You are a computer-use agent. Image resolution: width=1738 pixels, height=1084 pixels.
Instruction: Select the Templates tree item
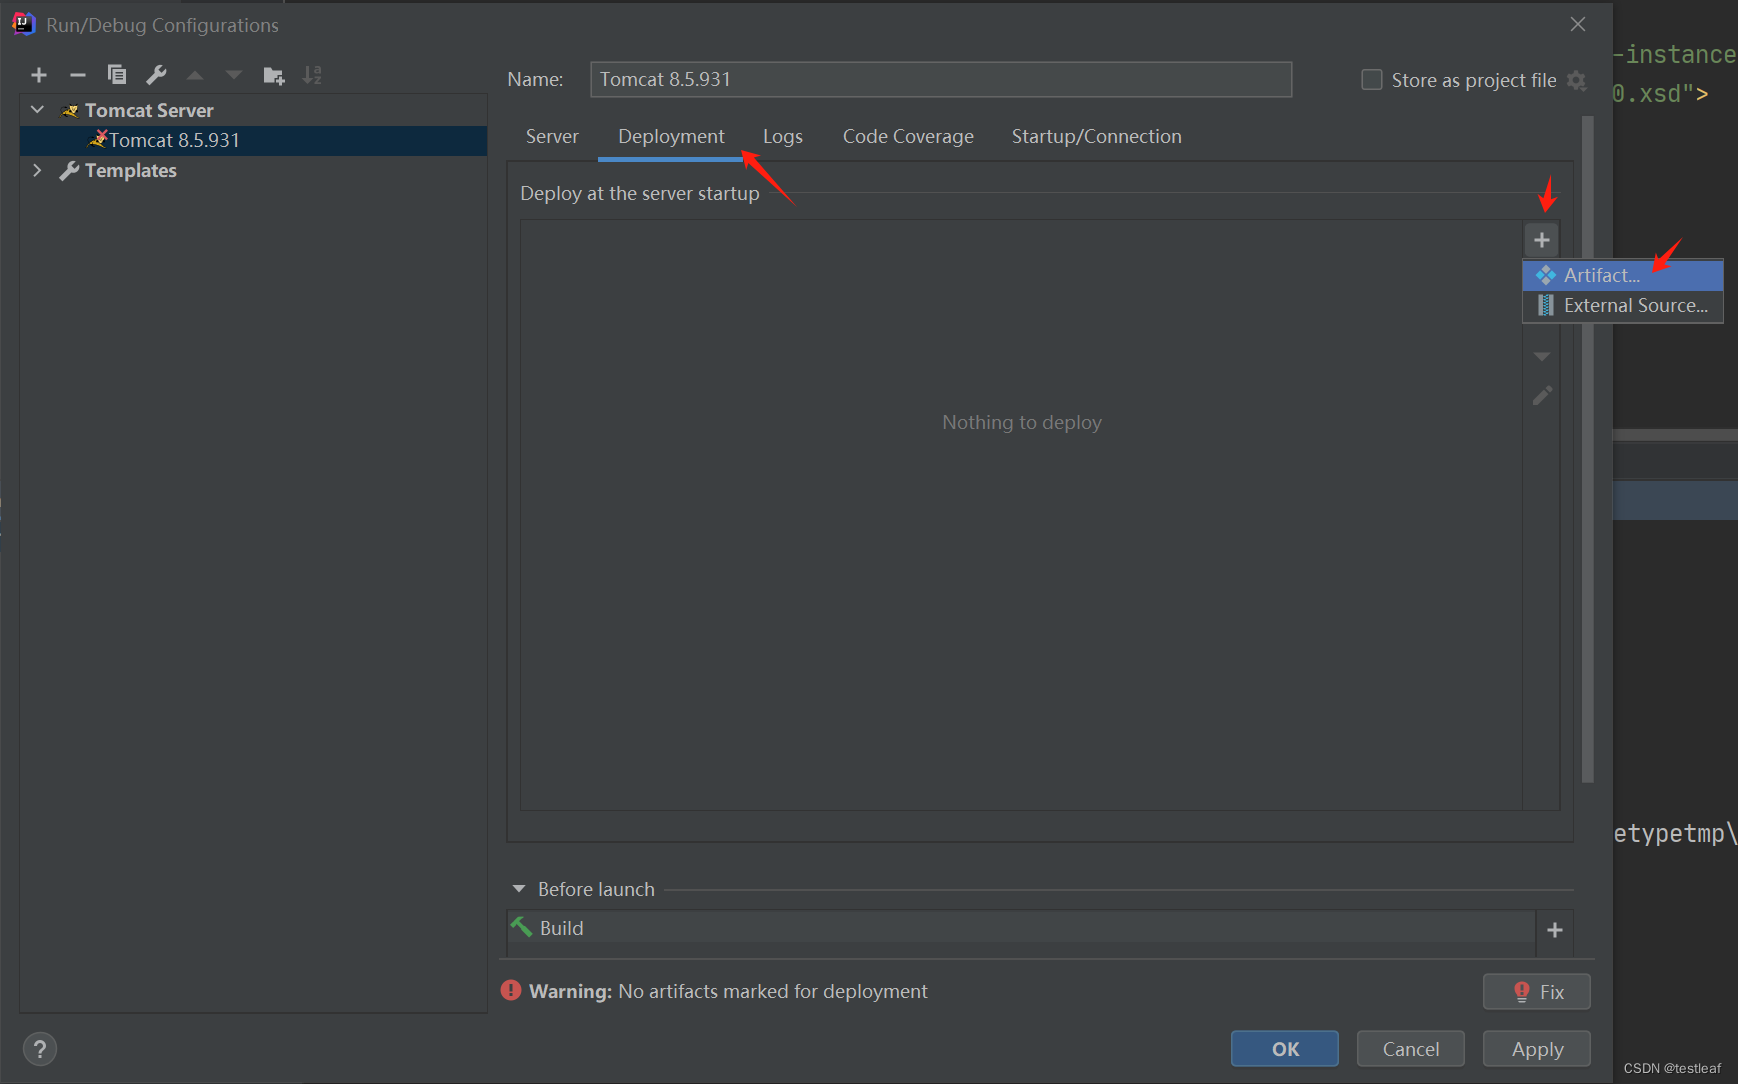(254, 170)
